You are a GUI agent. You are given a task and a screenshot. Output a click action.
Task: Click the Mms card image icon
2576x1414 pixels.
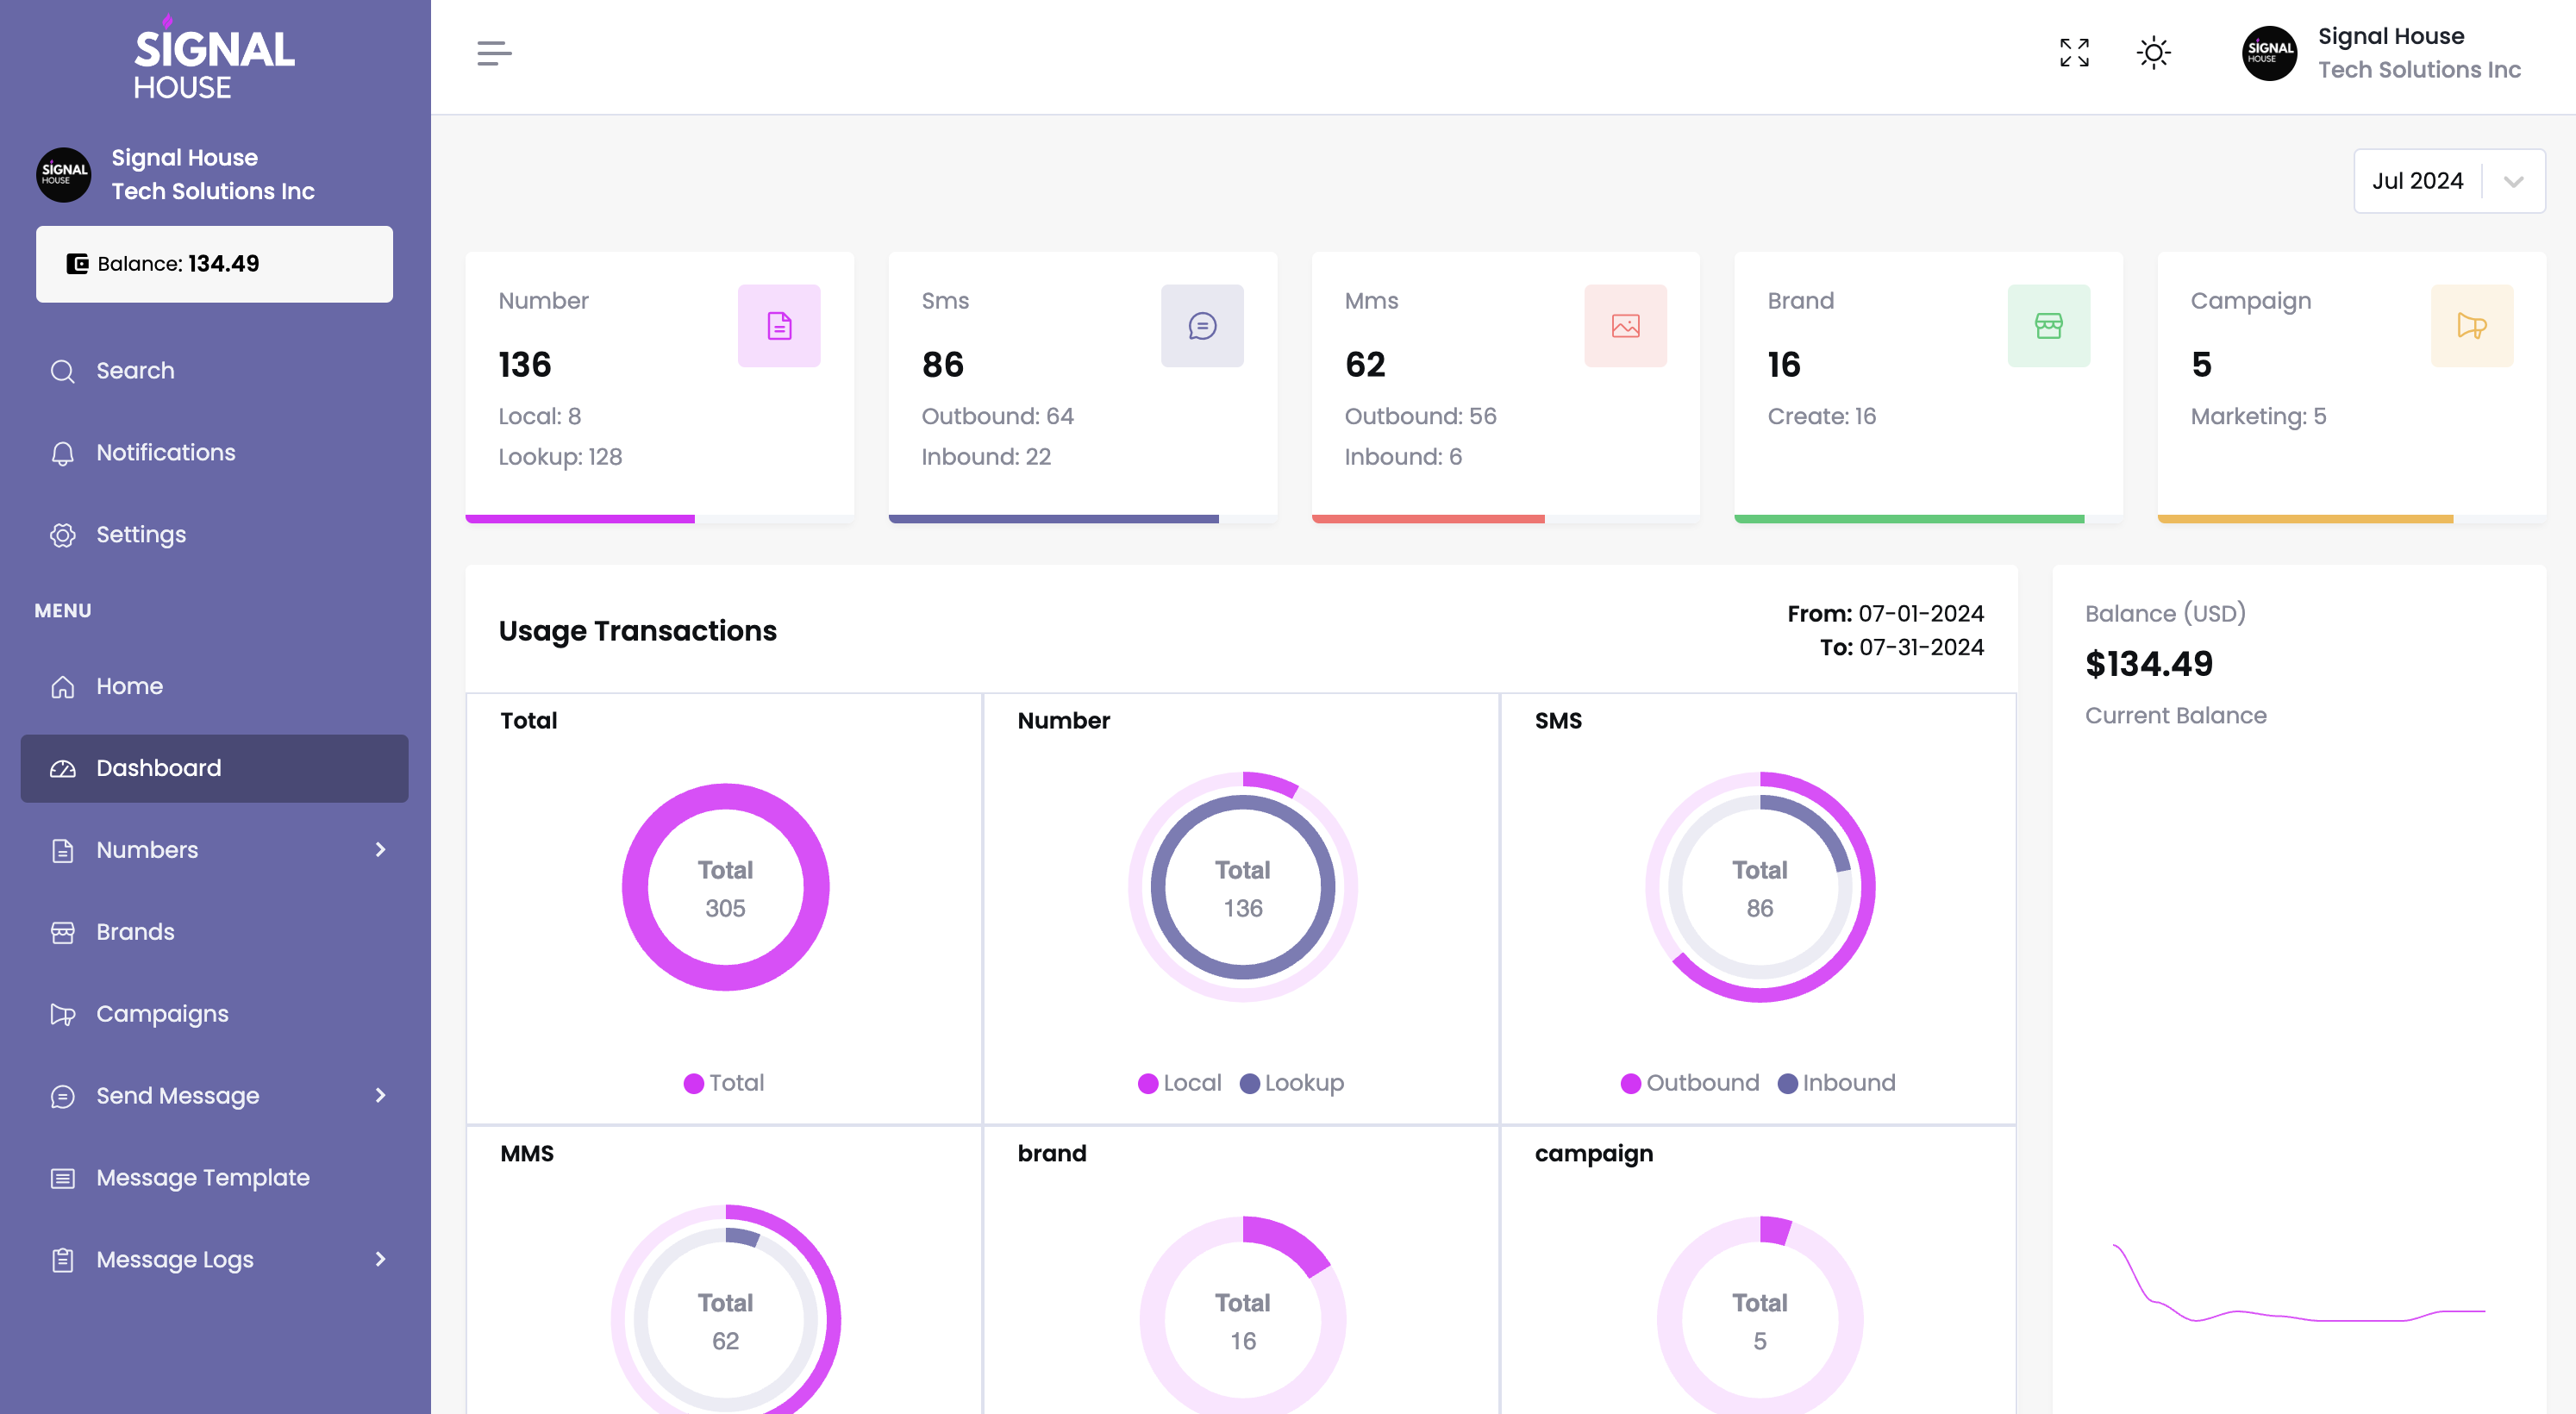pos(1625,326)
